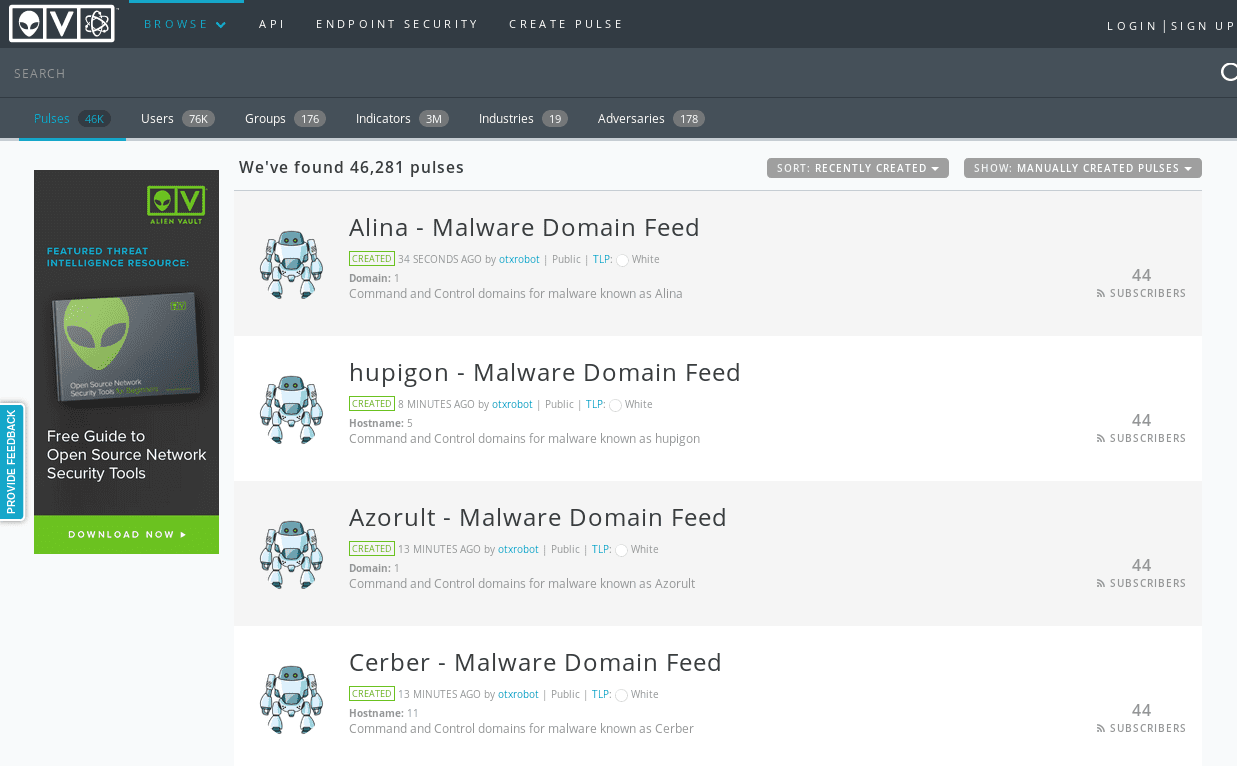Open the API menu item

pos(272,24)
